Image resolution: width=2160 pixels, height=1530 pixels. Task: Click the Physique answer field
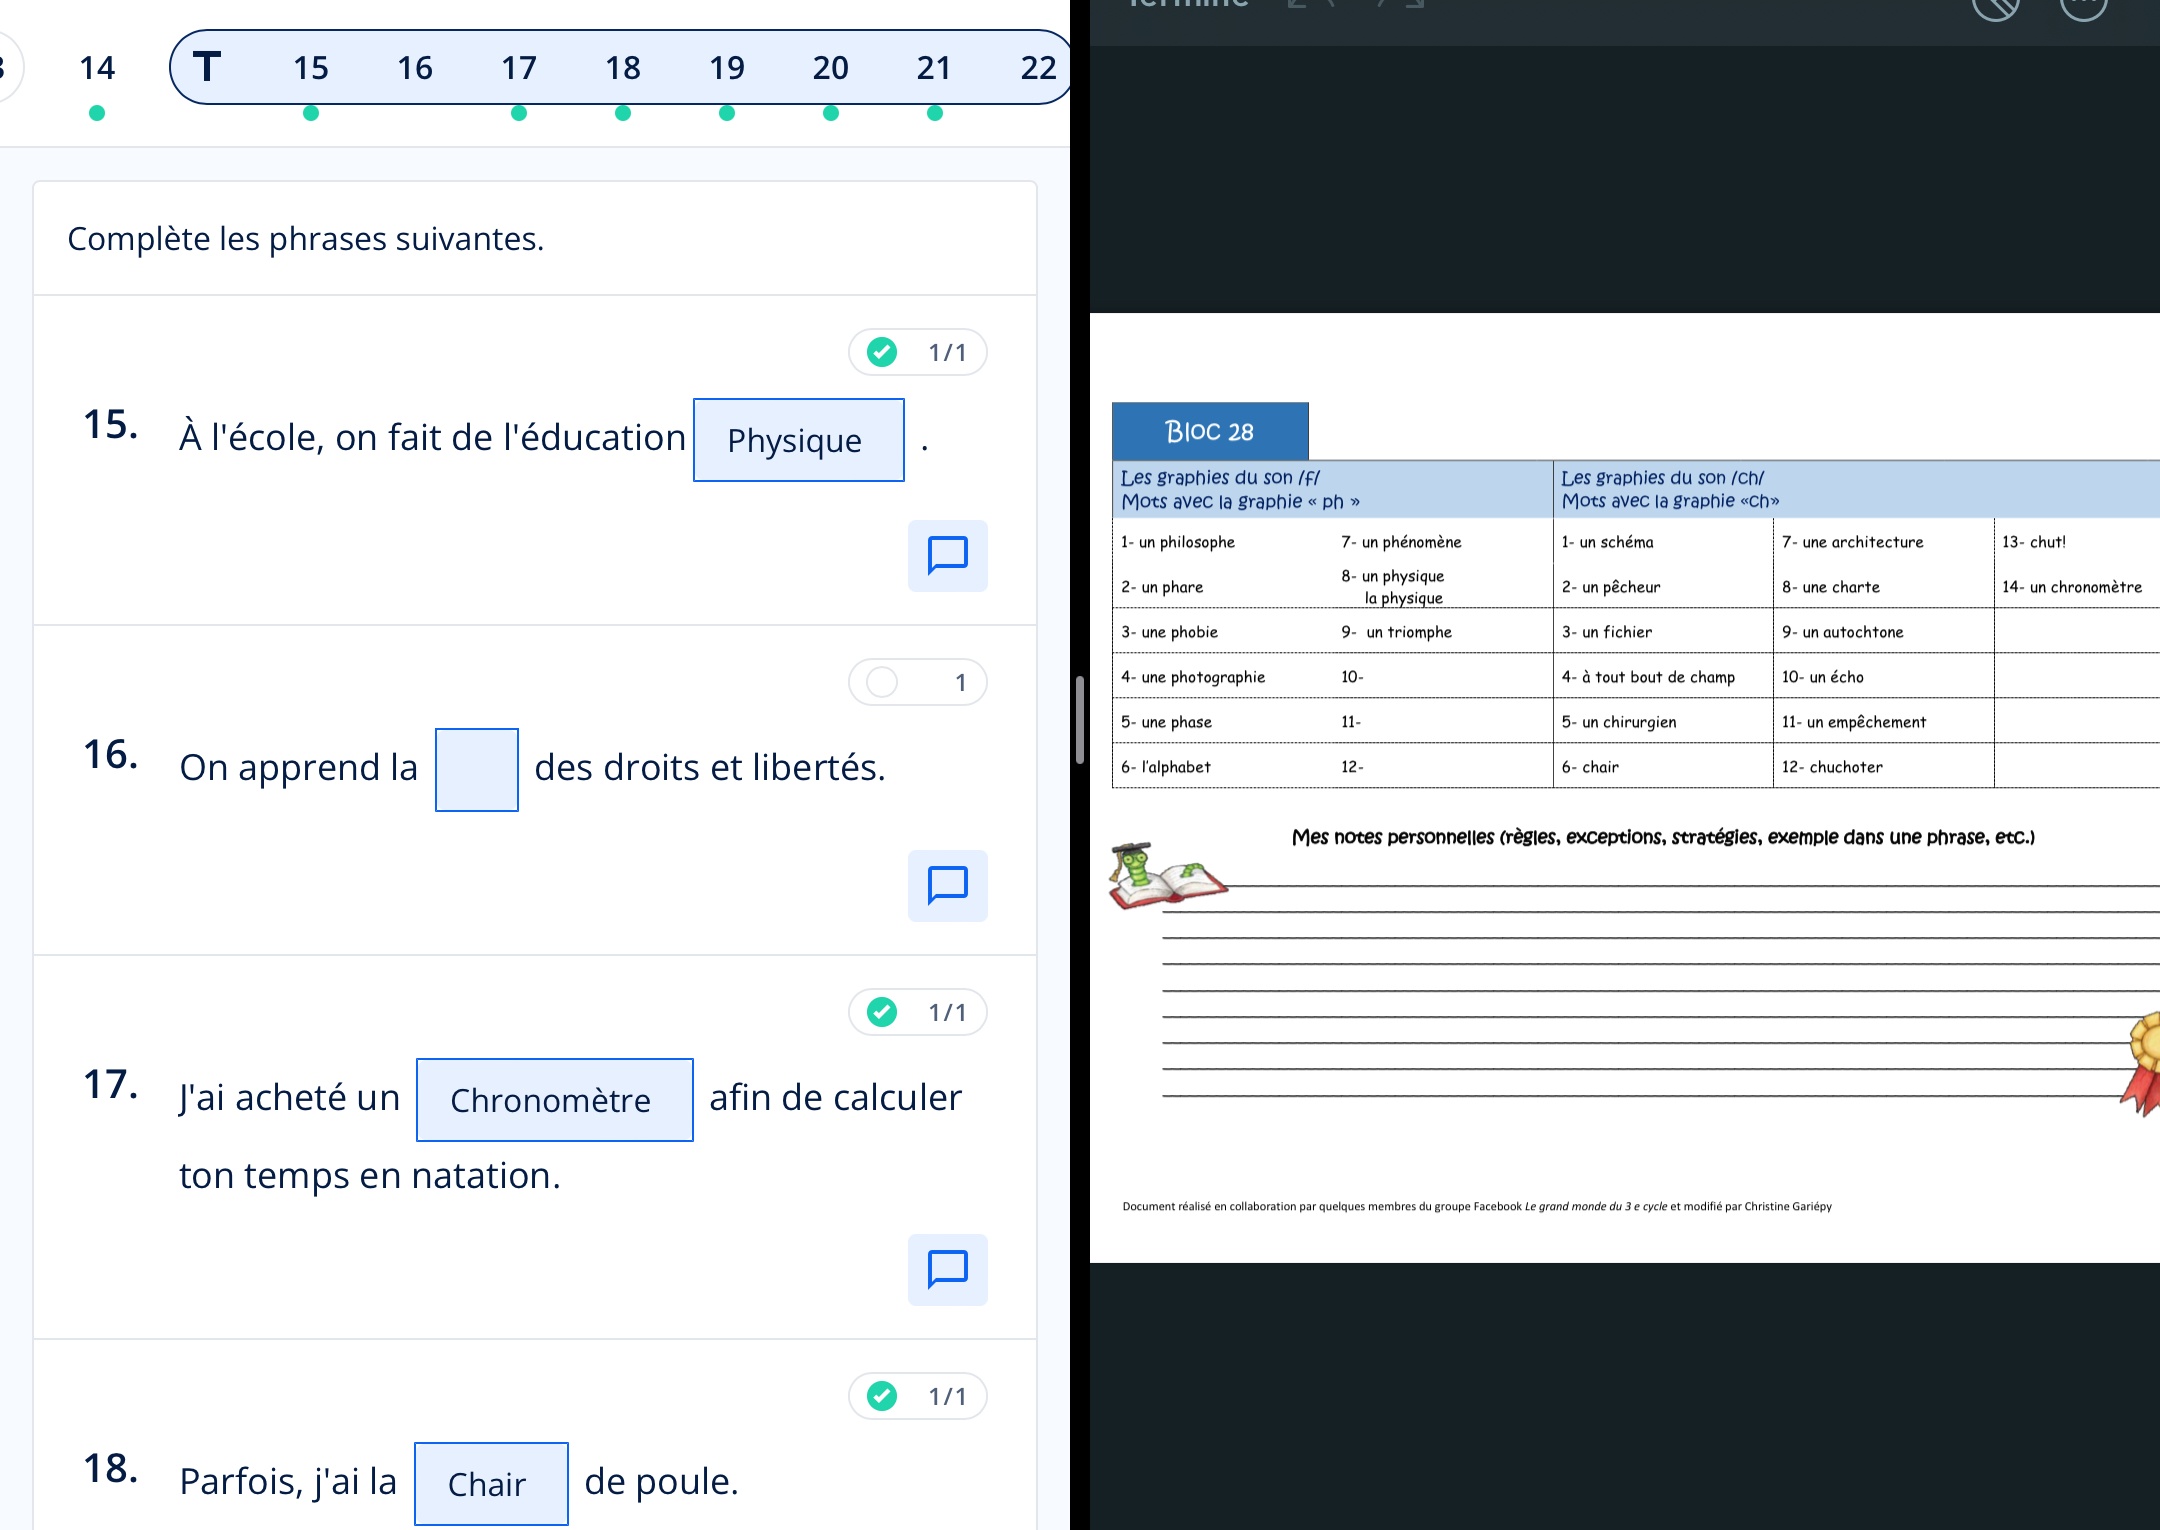[x=798, y=440]
